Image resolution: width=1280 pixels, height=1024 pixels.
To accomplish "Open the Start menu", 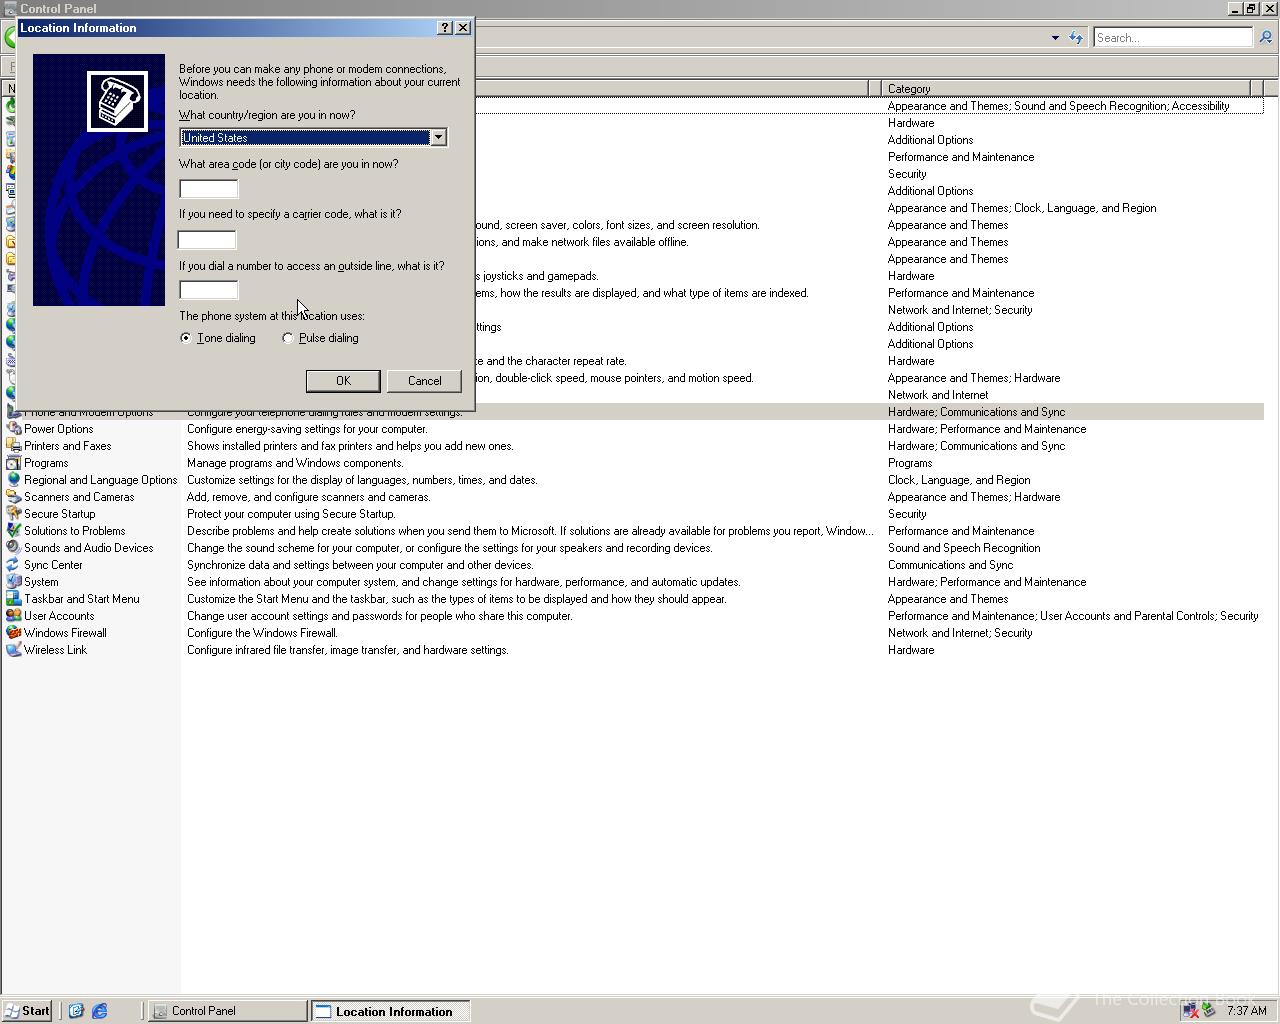I will pos(27,1011).
